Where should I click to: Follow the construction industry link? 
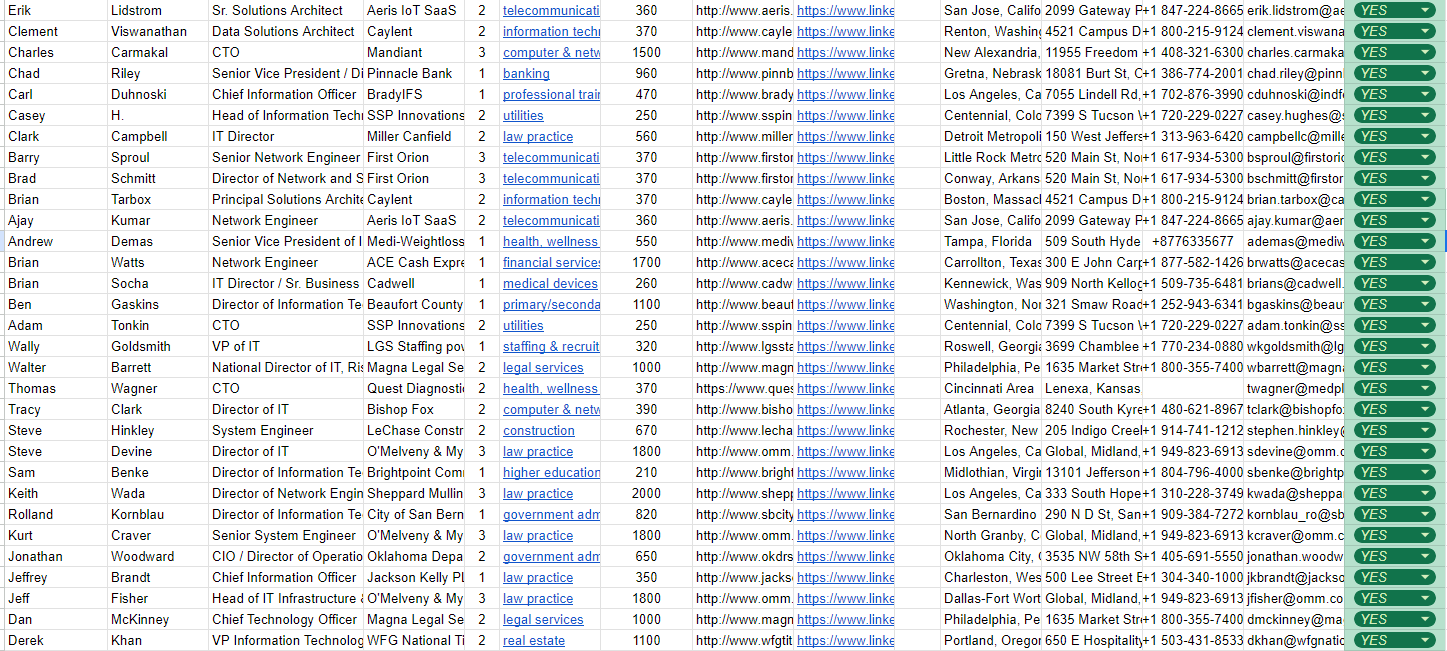[x=538, y=430]
